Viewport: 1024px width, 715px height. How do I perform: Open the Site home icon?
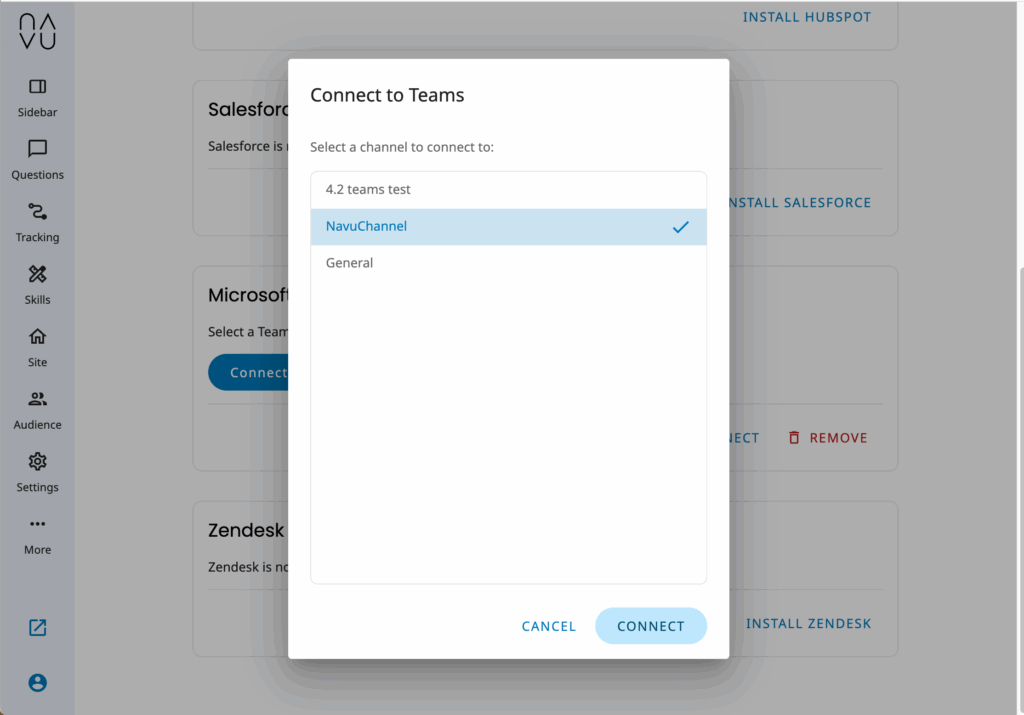click(38, 337)
